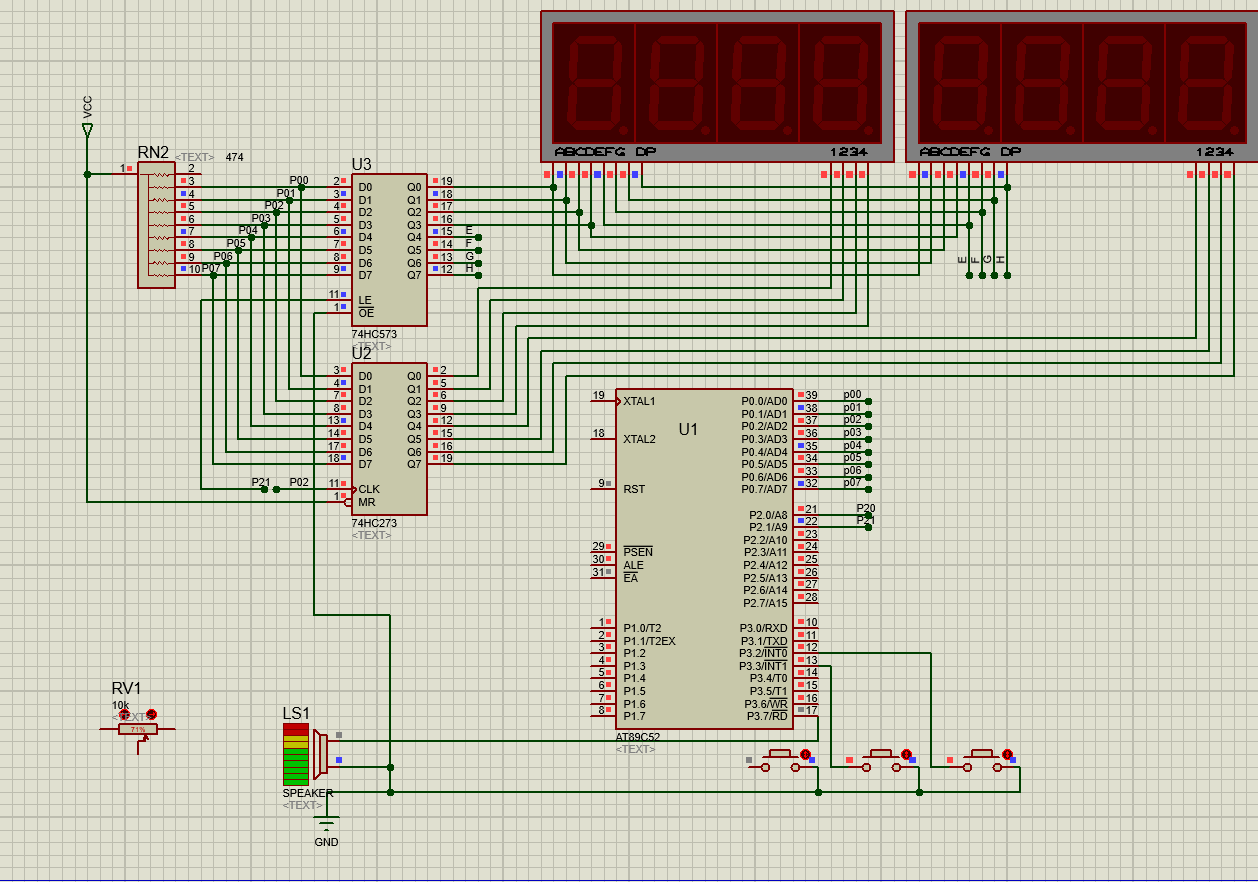Select the LS1 speaker cone symbol
The height and width of the screenshot is (882, 1258).
click(x=320, y=753)
